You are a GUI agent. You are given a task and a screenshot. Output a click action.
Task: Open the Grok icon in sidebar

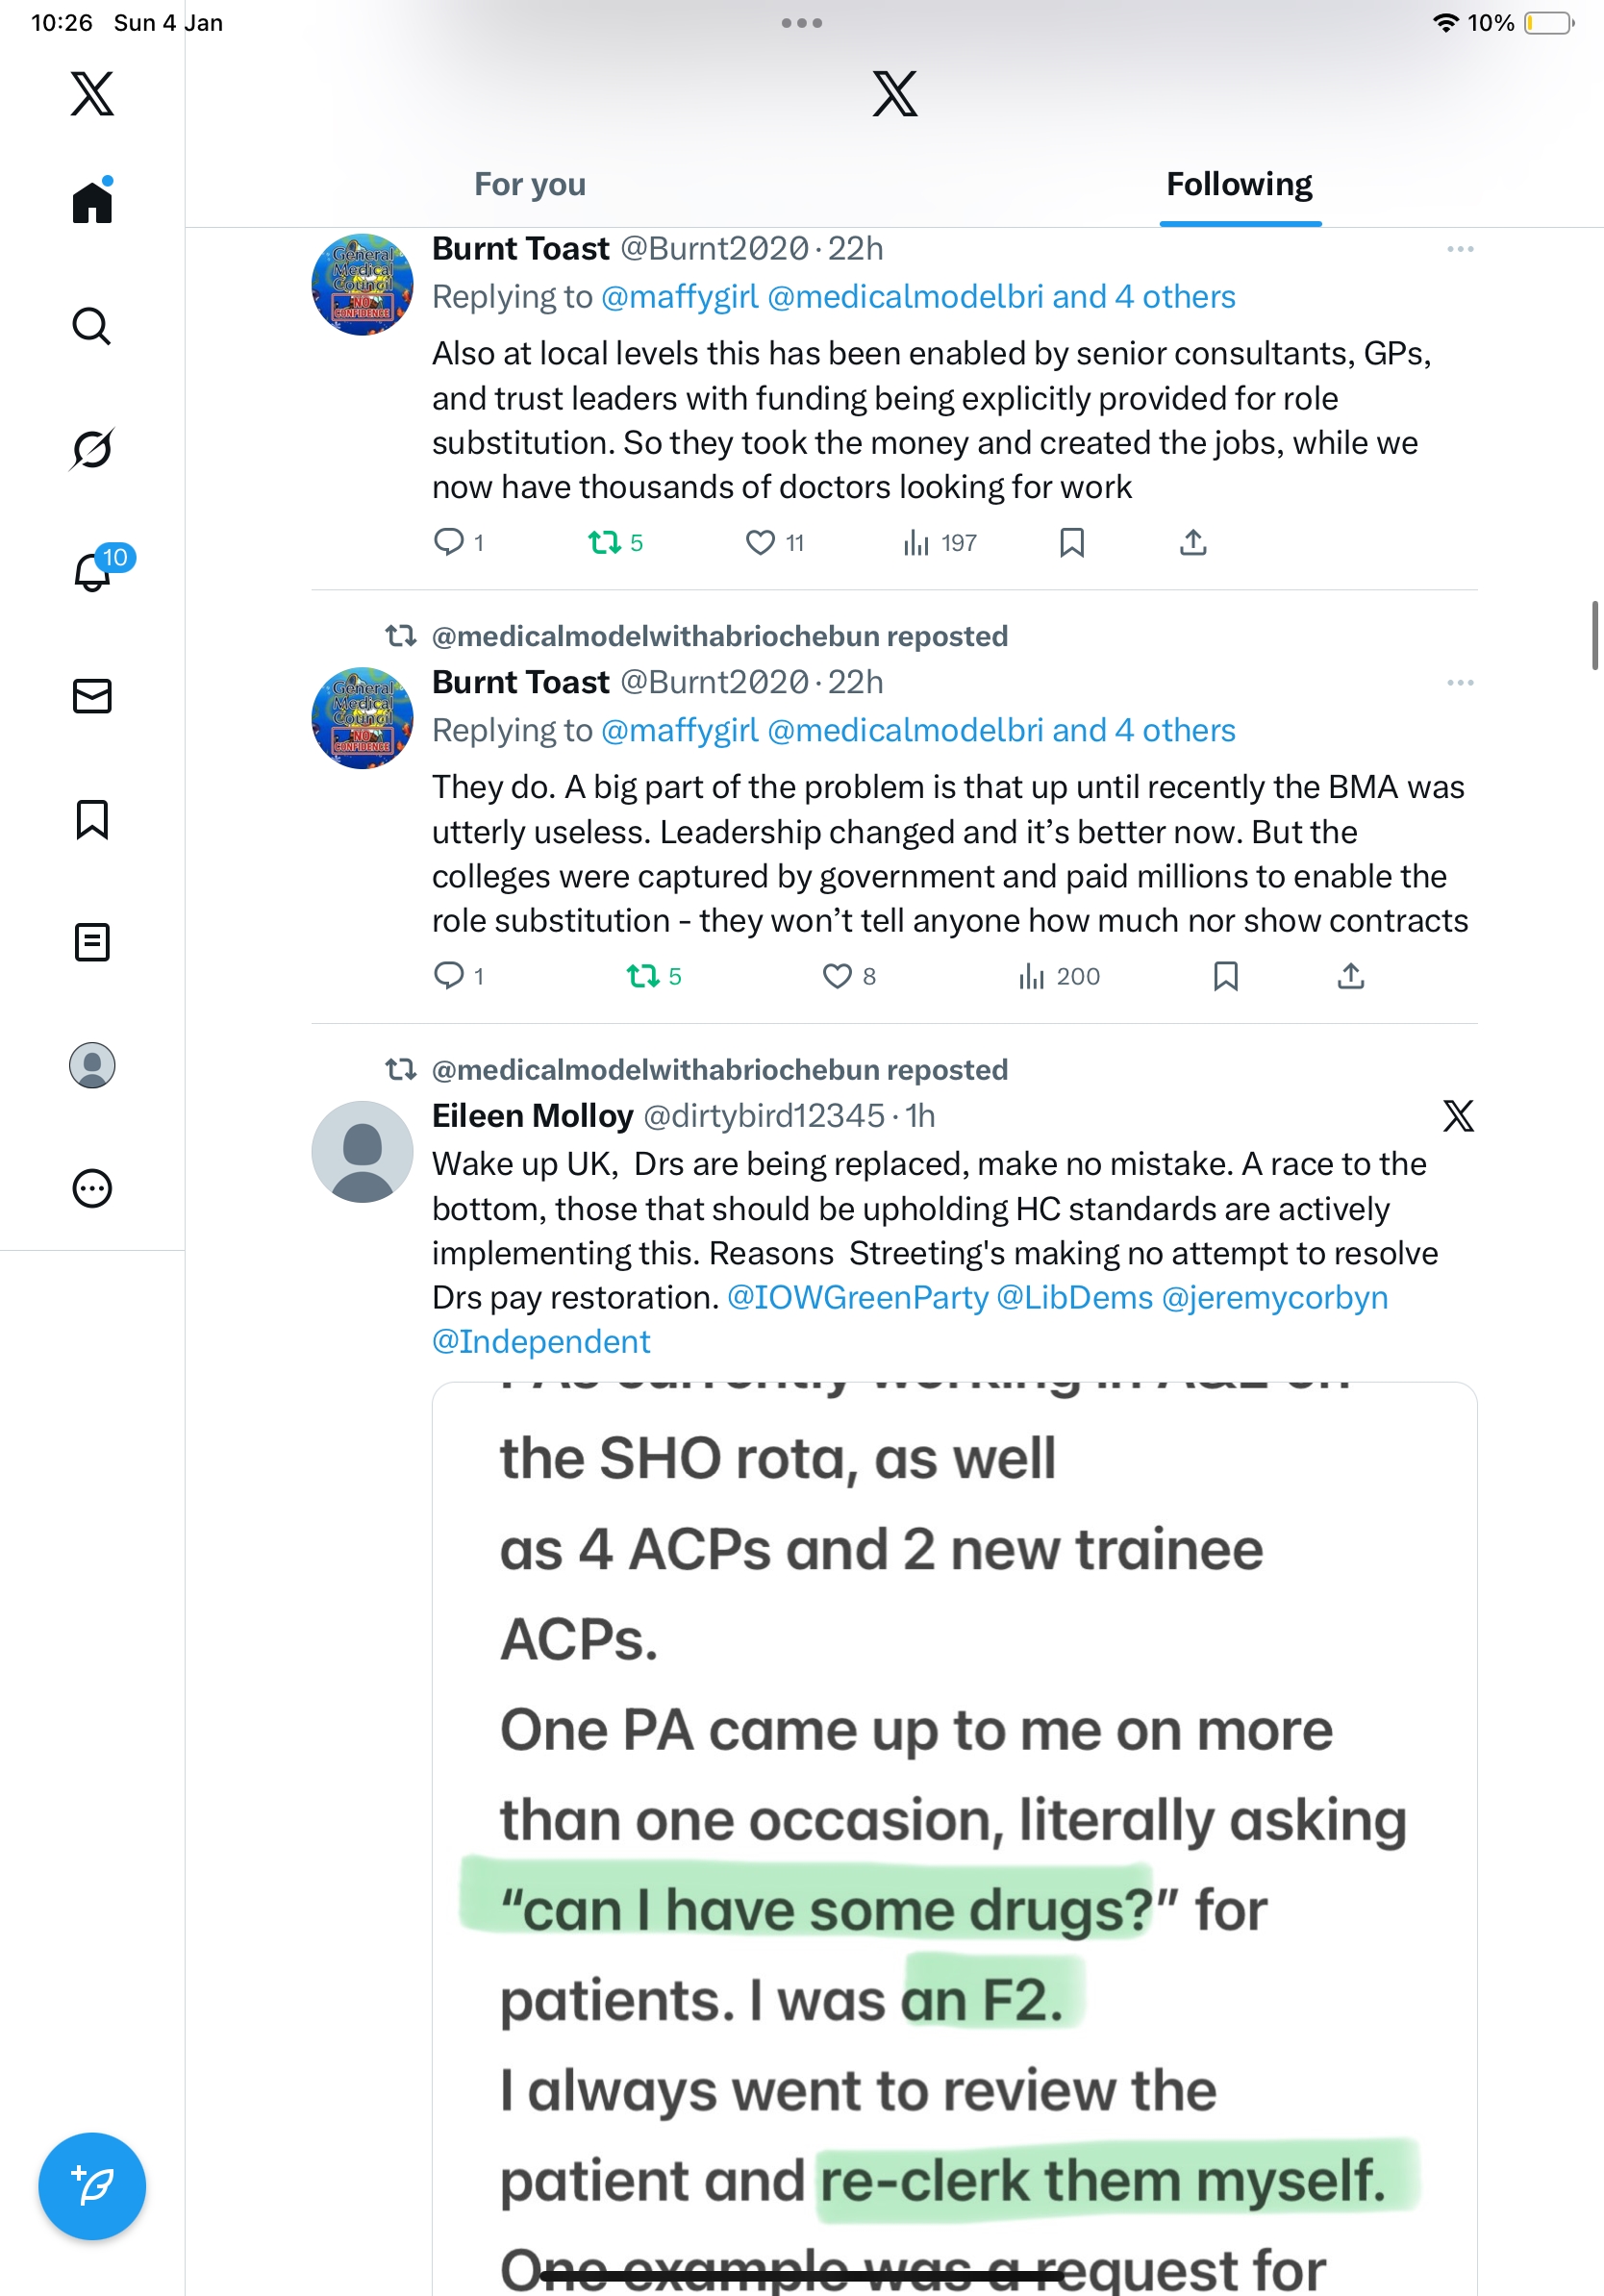[x=92, y=449]
